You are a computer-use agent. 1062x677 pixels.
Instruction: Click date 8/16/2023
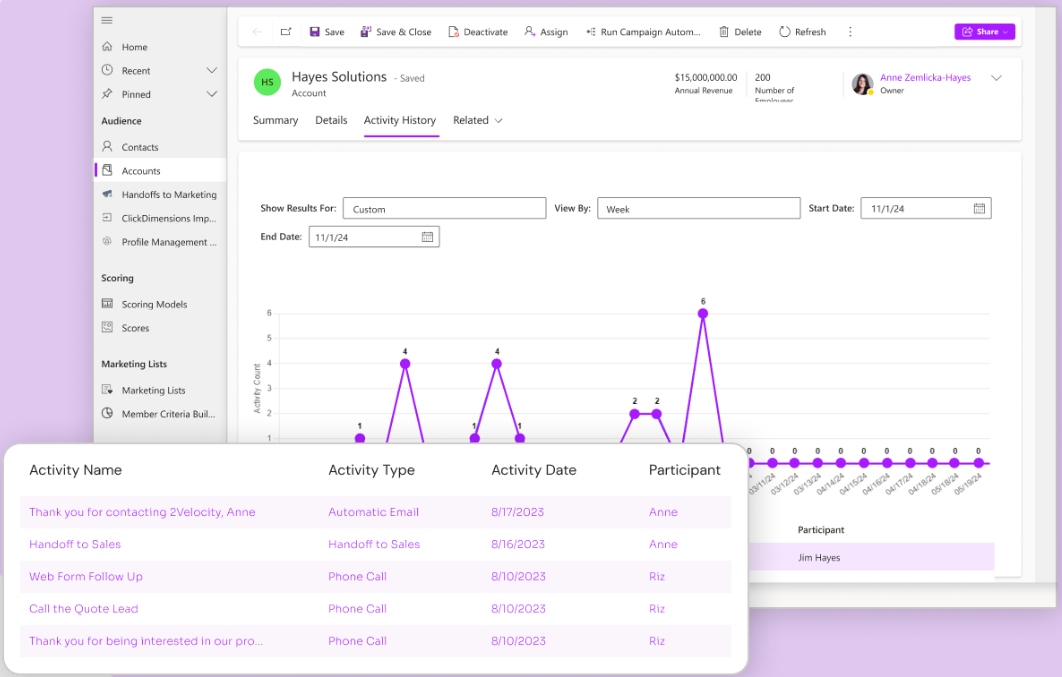point(518,544)
